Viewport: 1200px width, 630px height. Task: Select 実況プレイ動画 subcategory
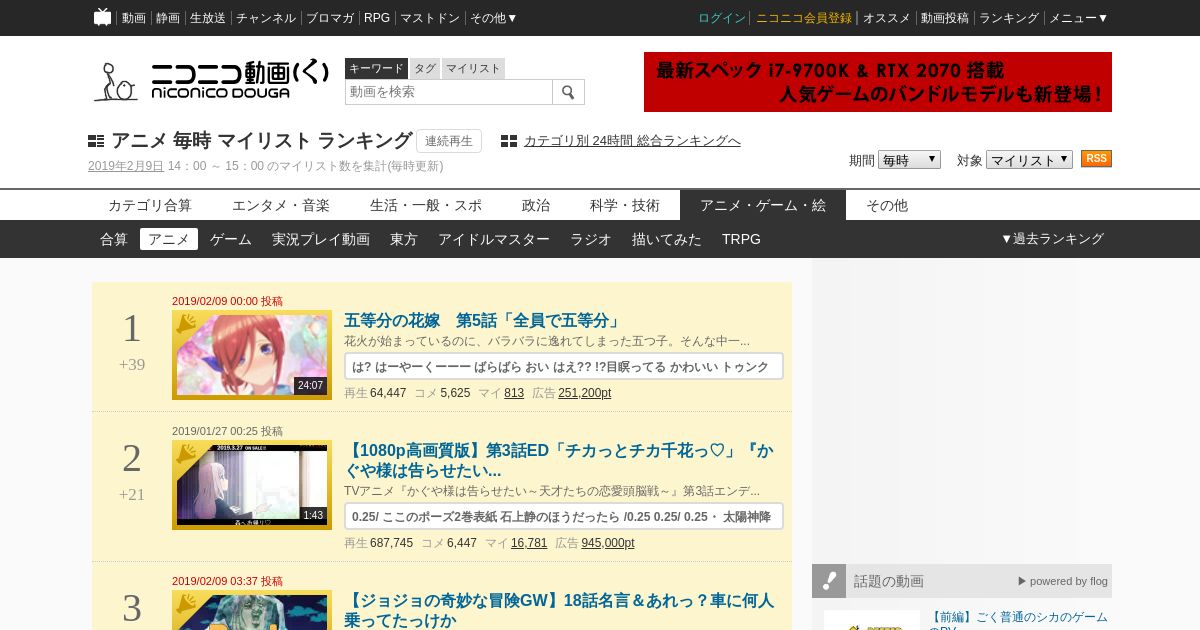click(321, 239)
